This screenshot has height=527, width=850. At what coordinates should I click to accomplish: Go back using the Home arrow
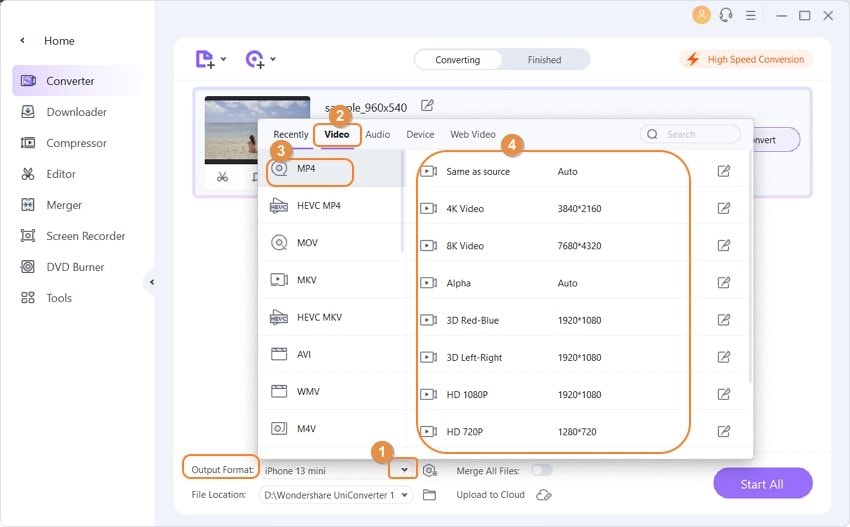pyautogui.click(x=22, y=40)
